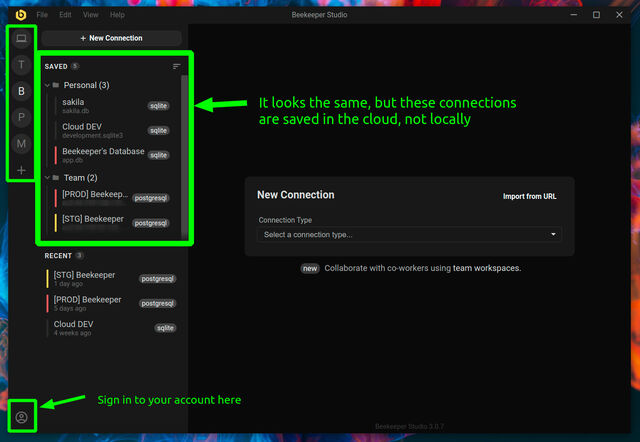Click the saved connections scrollbar

click(x=184, y=155)
